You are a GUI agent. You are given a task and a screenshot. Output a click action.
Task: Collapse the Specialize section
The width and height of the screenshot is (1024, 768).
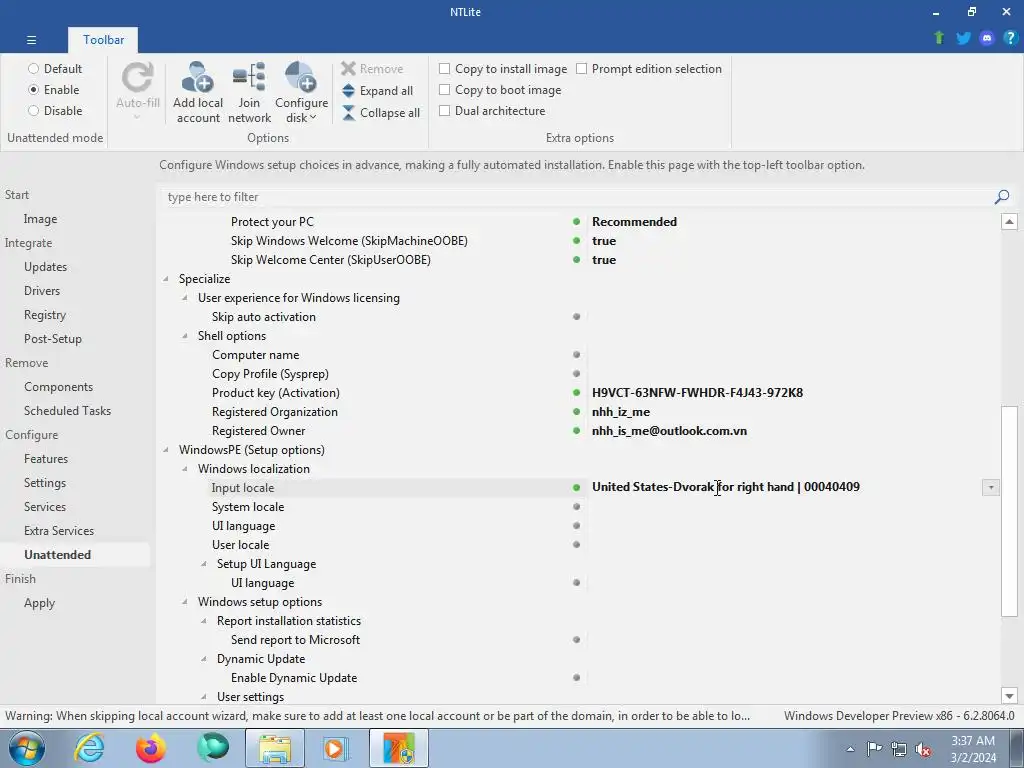click(166, 279)
